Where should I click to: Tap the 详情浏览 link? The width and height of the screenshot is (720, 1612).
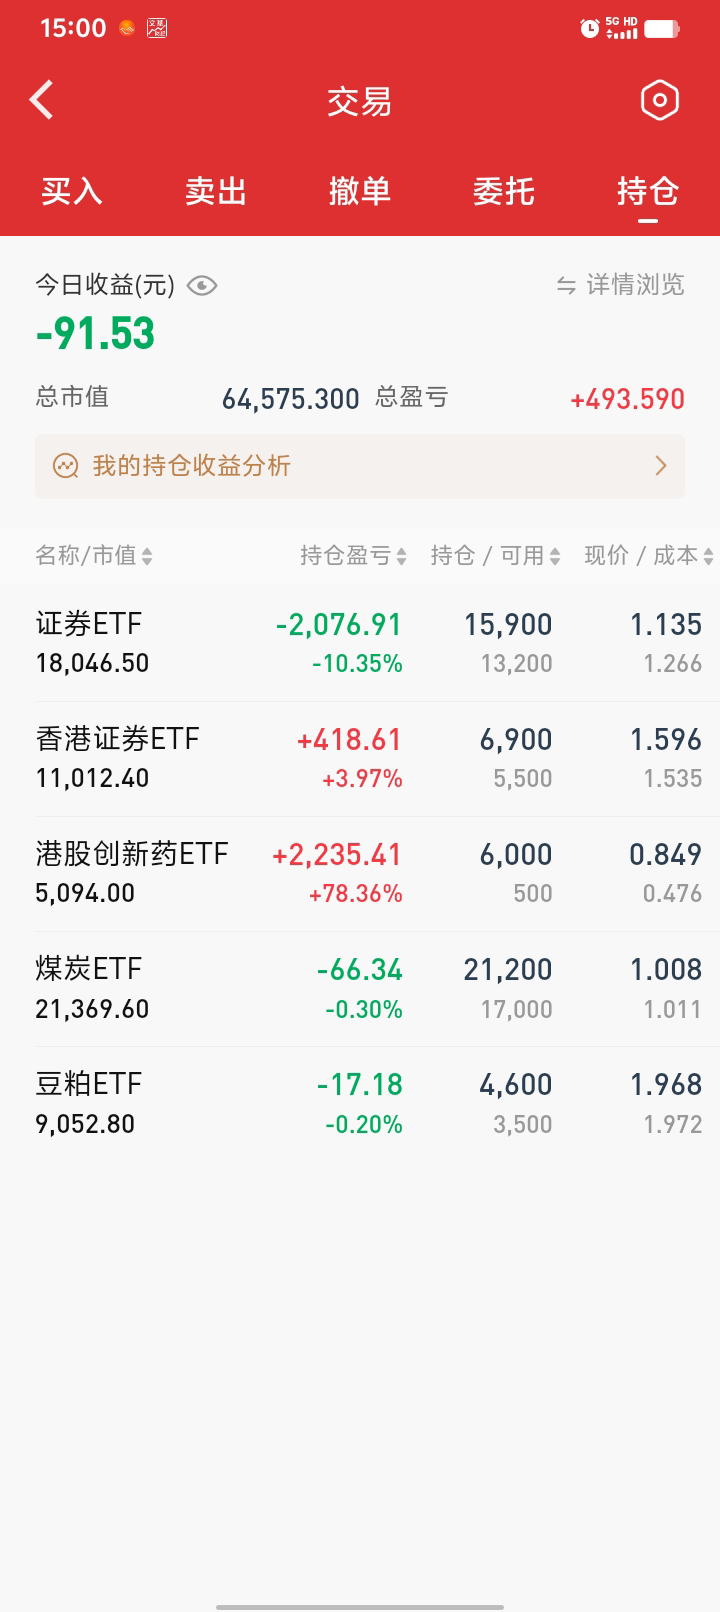coord(635,286)
